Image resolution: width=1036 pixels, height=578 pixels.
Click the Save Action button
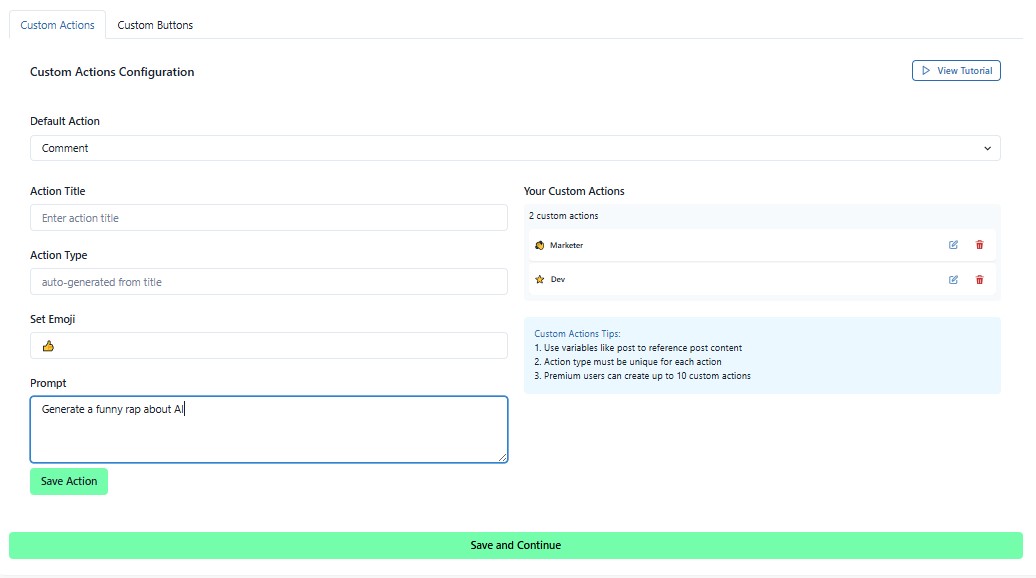(68, 481)
